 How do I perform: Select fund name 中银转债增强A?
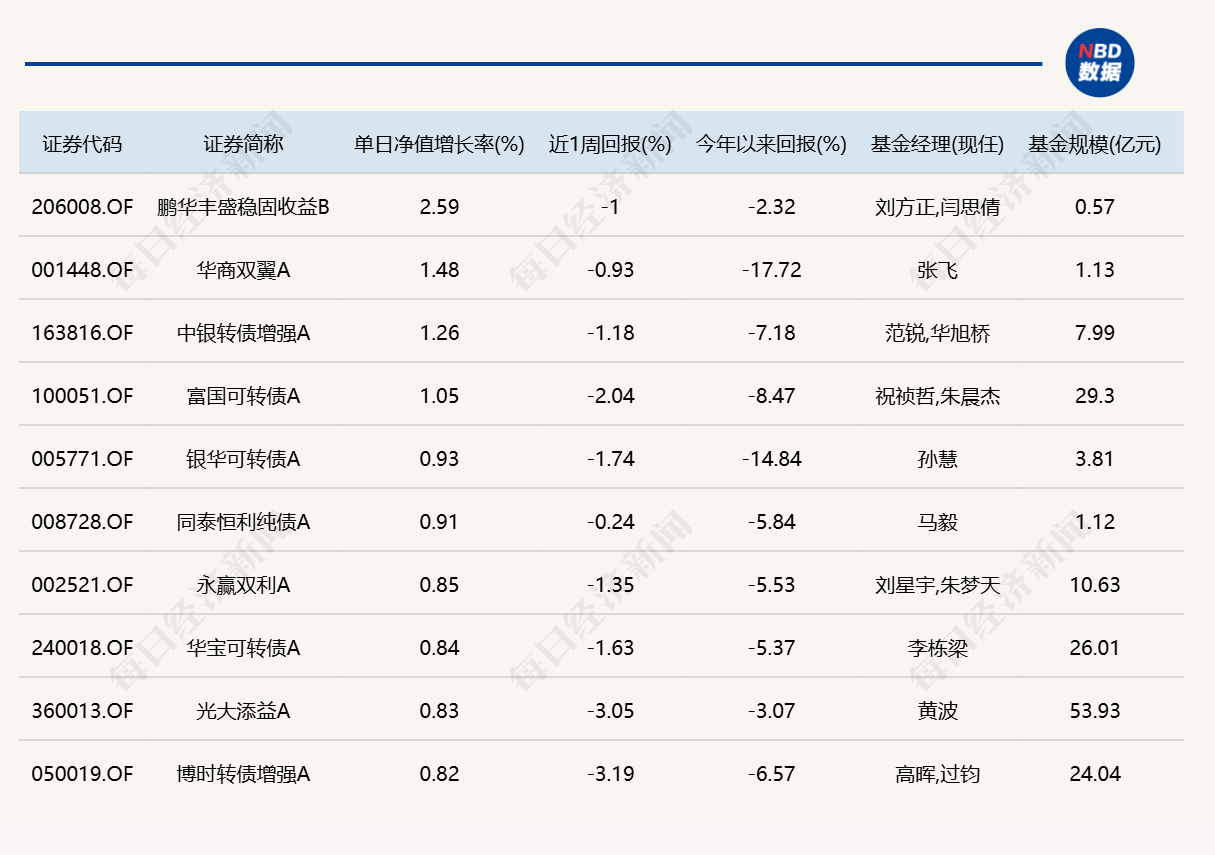click(x=244, y=333)
